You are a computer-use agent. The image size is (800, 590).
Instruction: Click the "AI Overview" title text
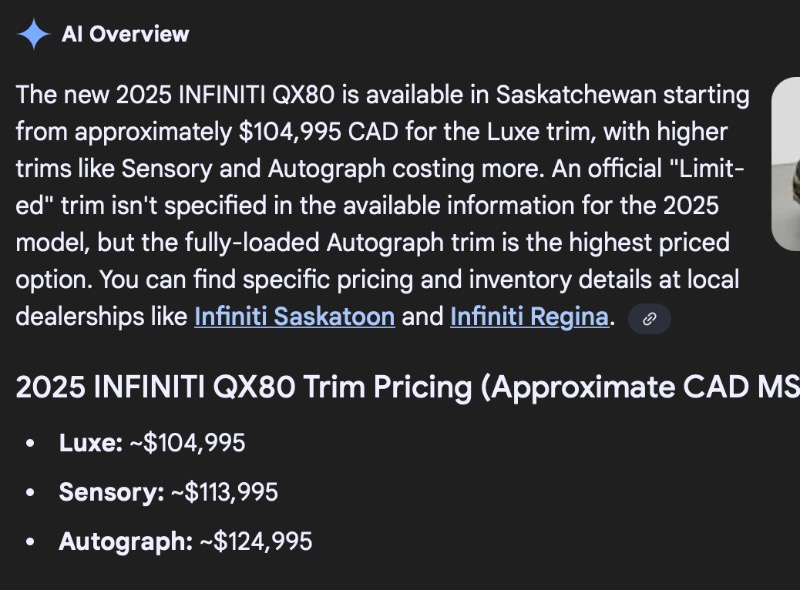(x=125, y=34)
